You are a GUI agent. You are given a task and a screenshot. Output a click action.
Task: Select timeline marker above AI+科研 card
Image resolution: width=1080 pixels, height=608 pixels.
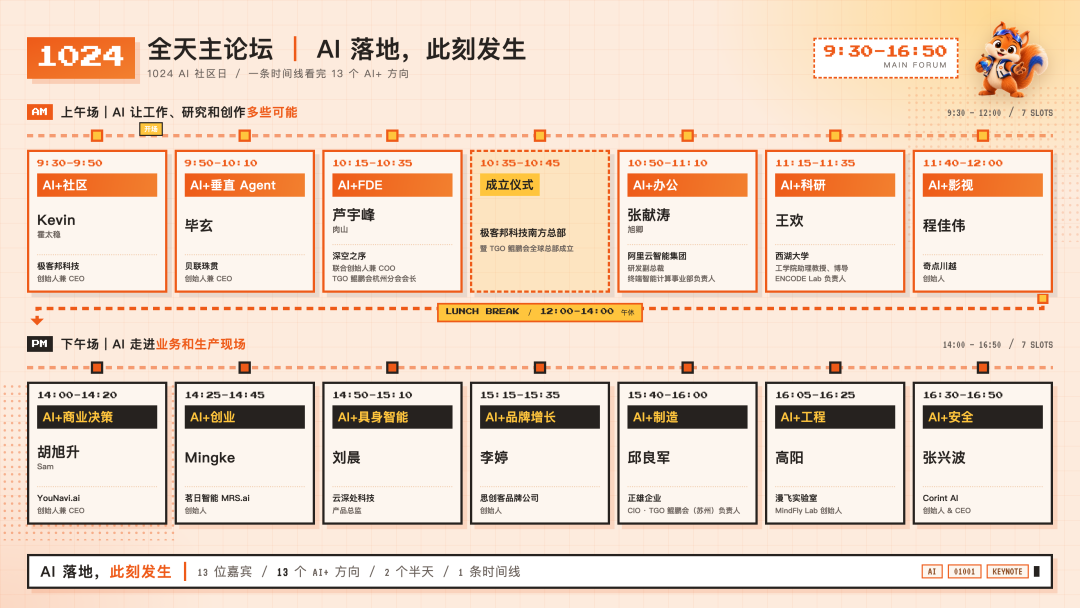[835, 136]
